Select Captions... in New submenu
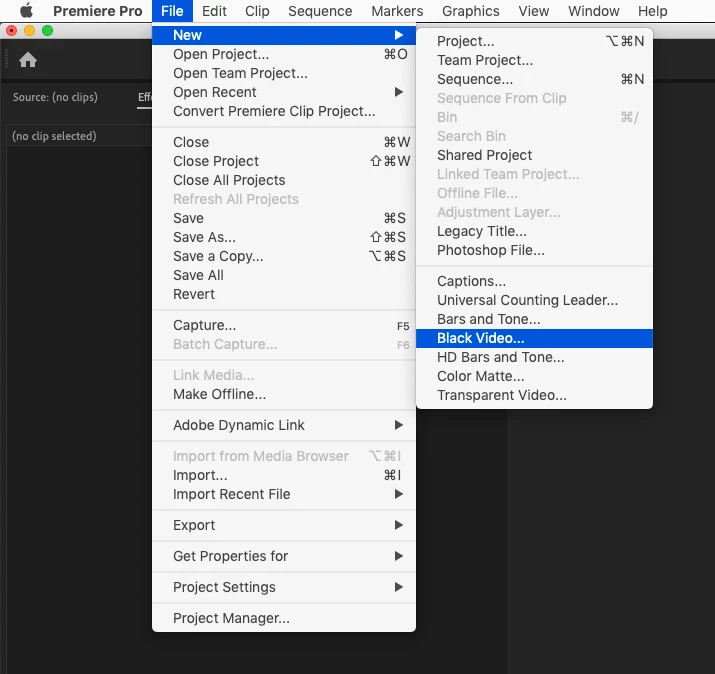715x674 pixels. click(534, 281)
